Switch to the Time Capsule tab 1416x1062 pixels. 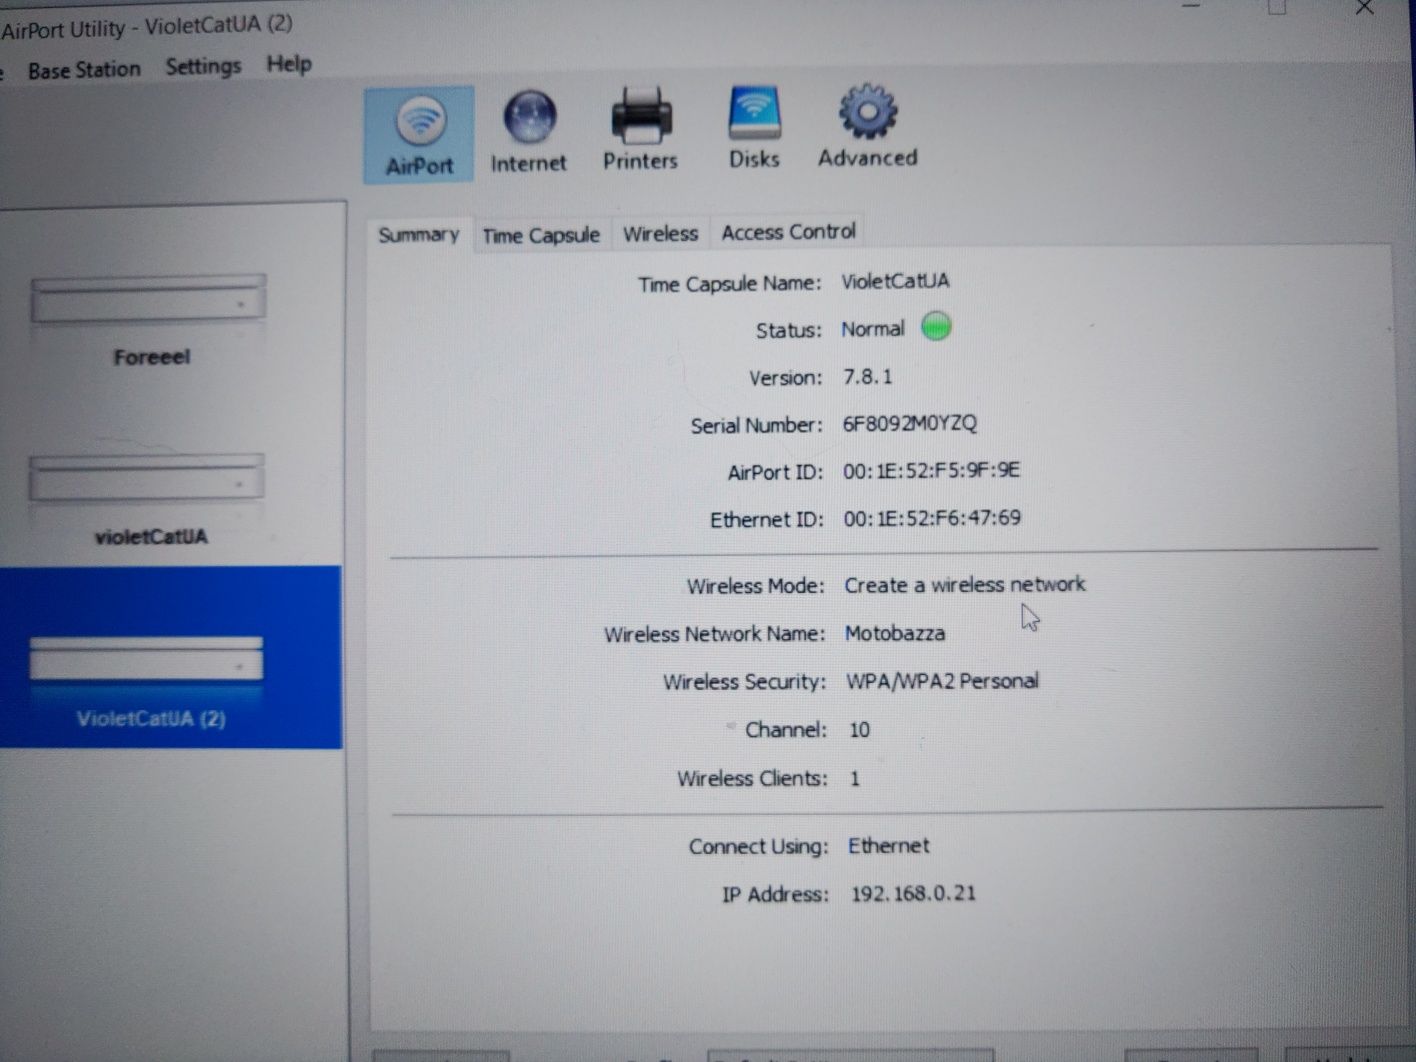point(541,235)
